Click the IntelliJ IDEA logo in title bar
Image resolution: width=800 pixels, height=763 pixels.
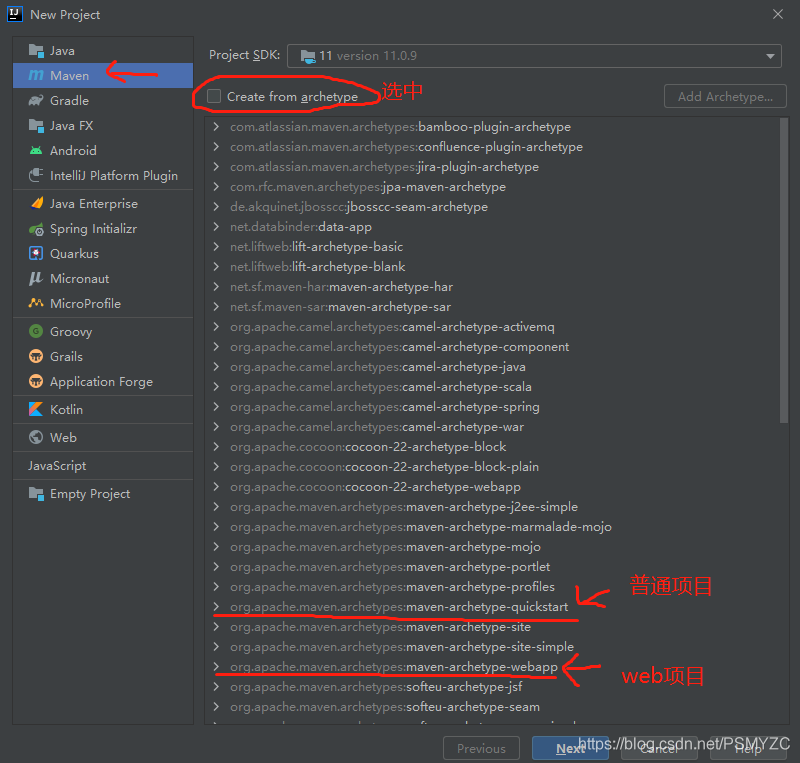pos(15,14)
